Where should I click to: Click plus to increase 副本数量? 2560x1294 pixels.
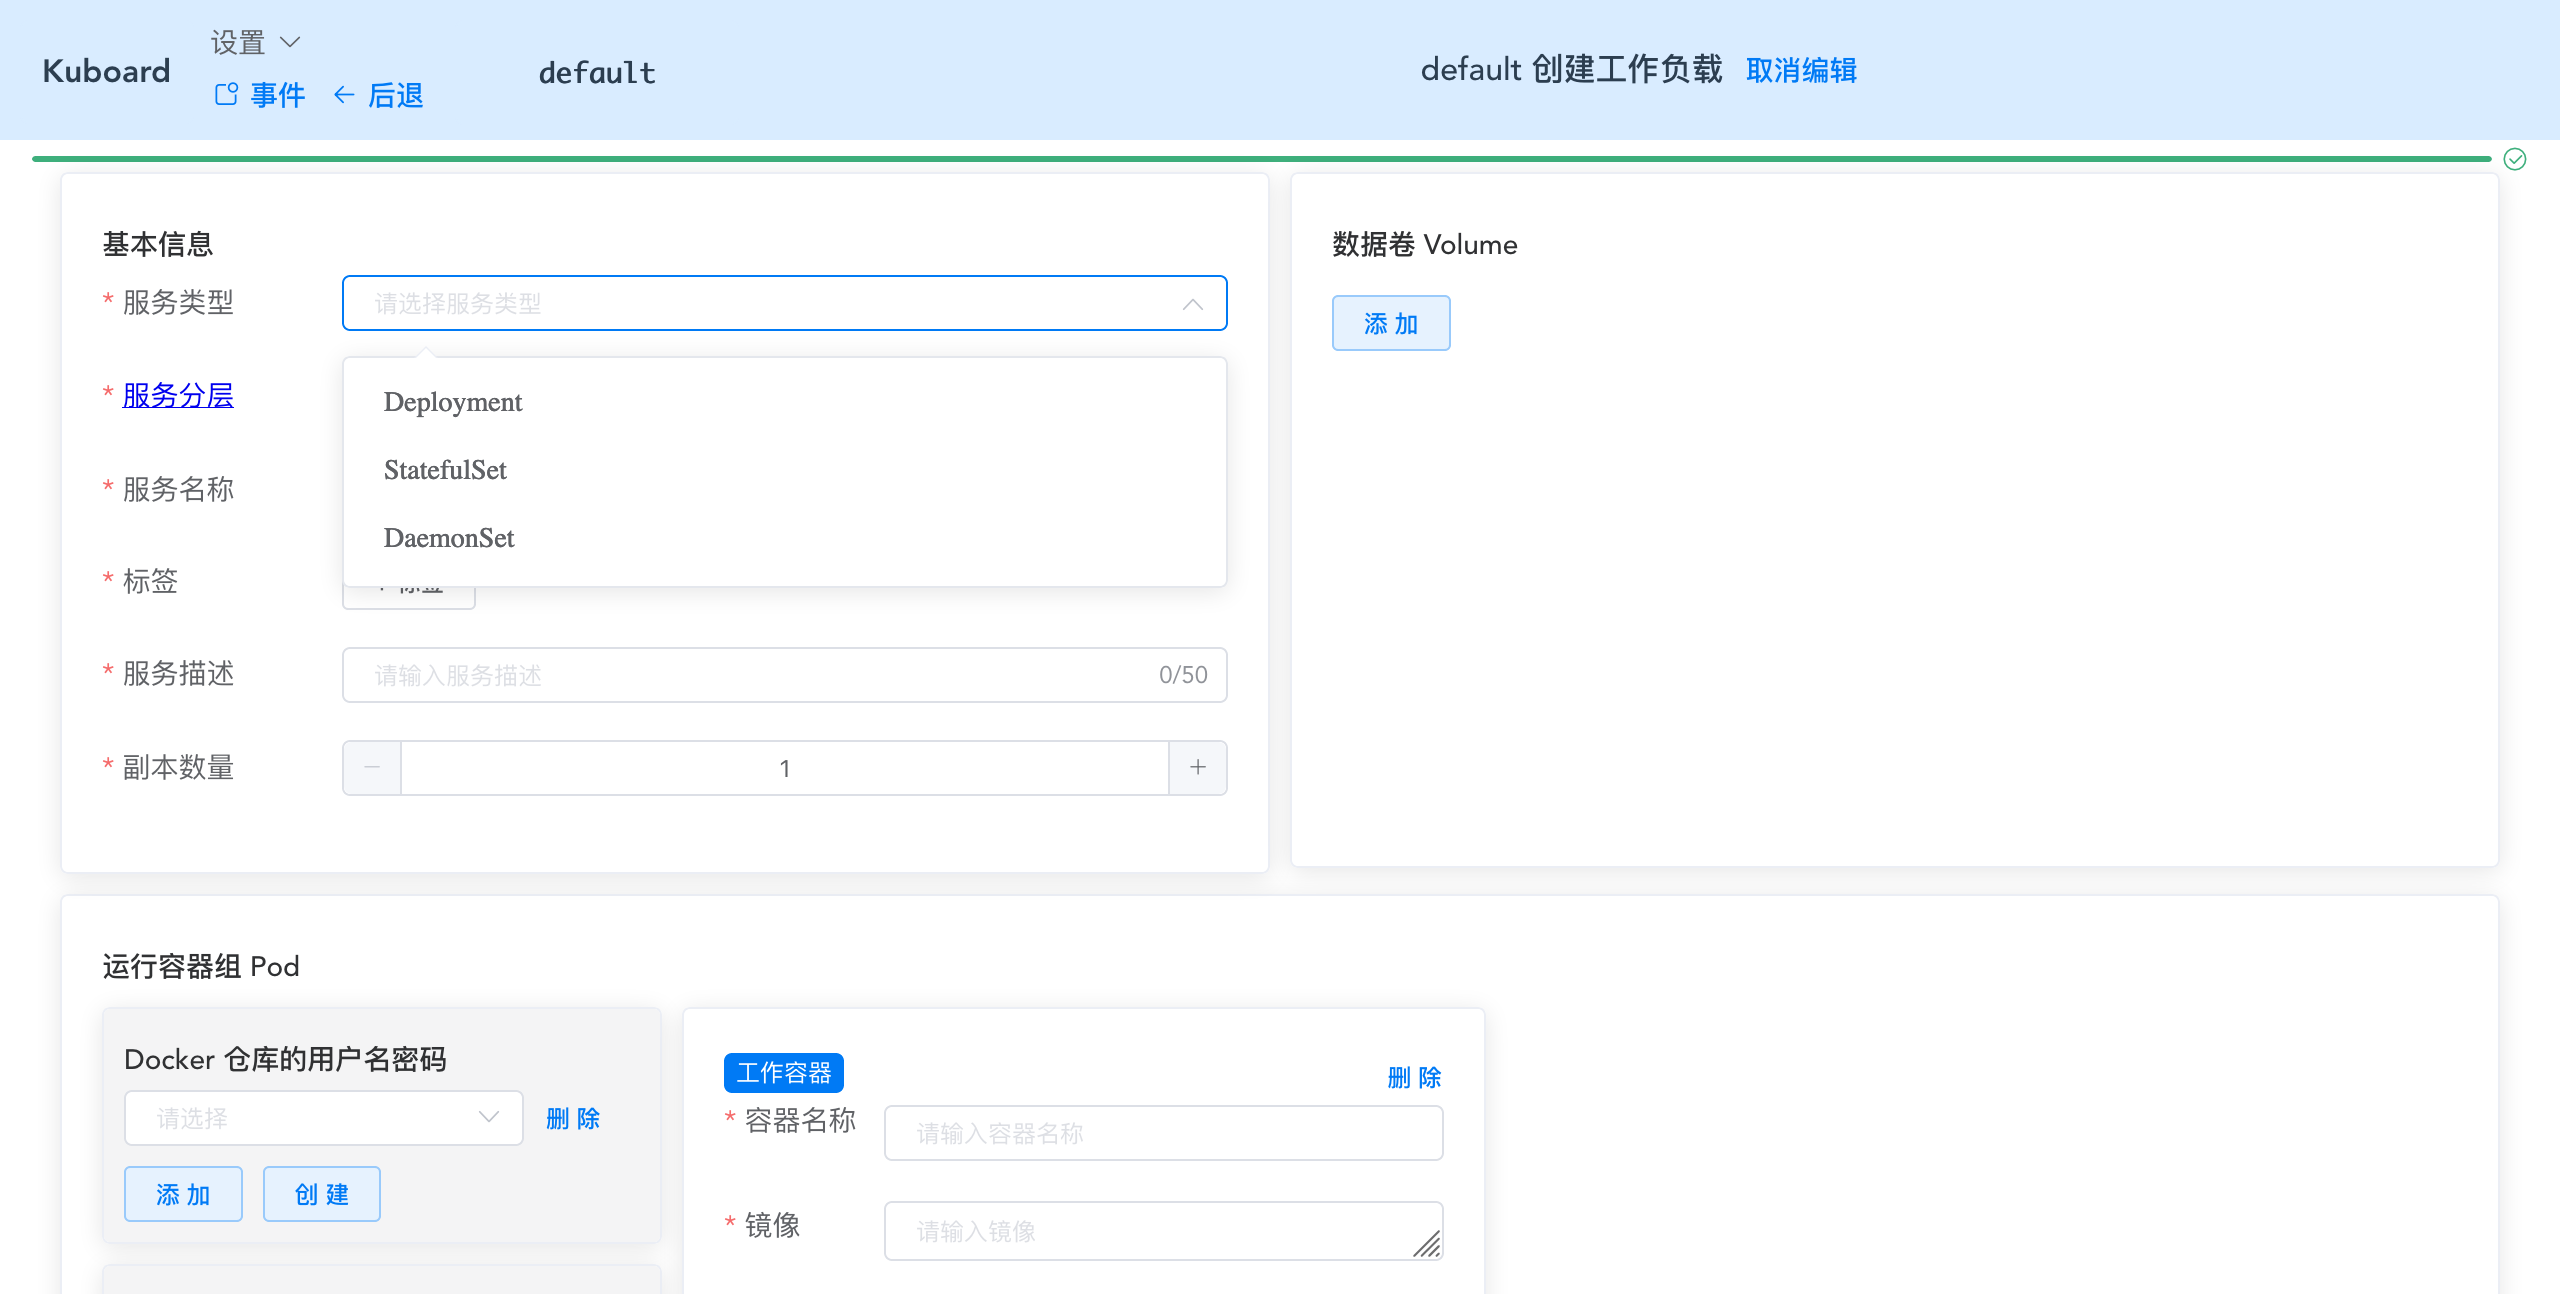(1198, 767)
